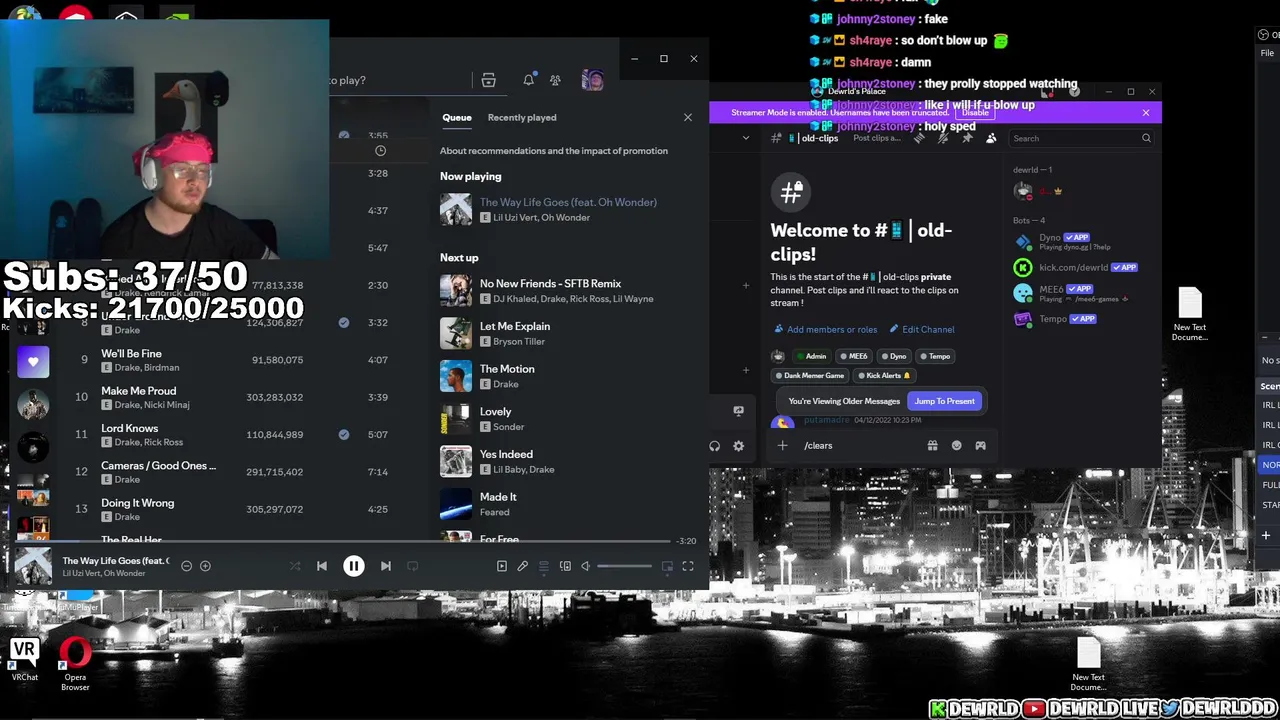Dismiss the Discord Streamer Mode banner
Viewport: 1280px width, 720px height.
1146,113
